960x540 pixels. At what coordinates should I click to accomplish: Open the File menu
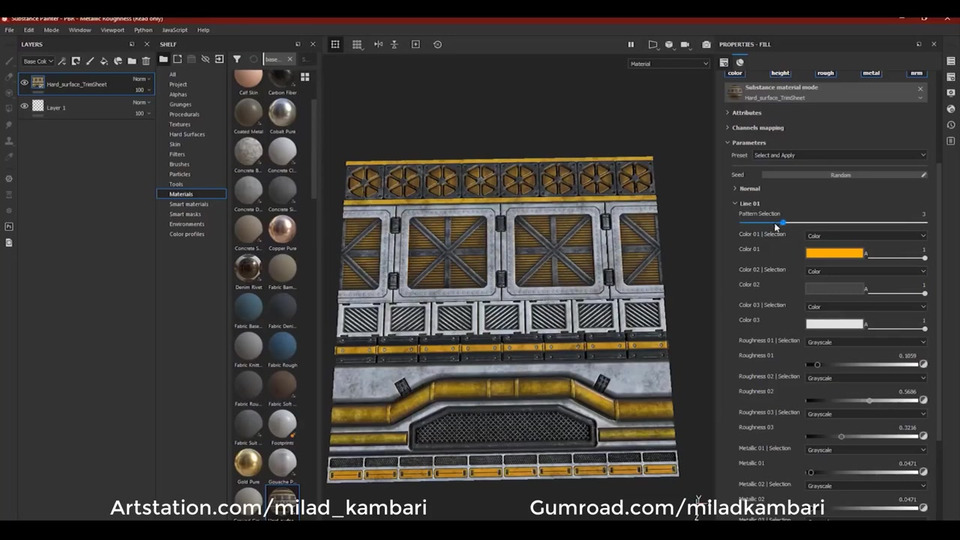coord(9,30)
